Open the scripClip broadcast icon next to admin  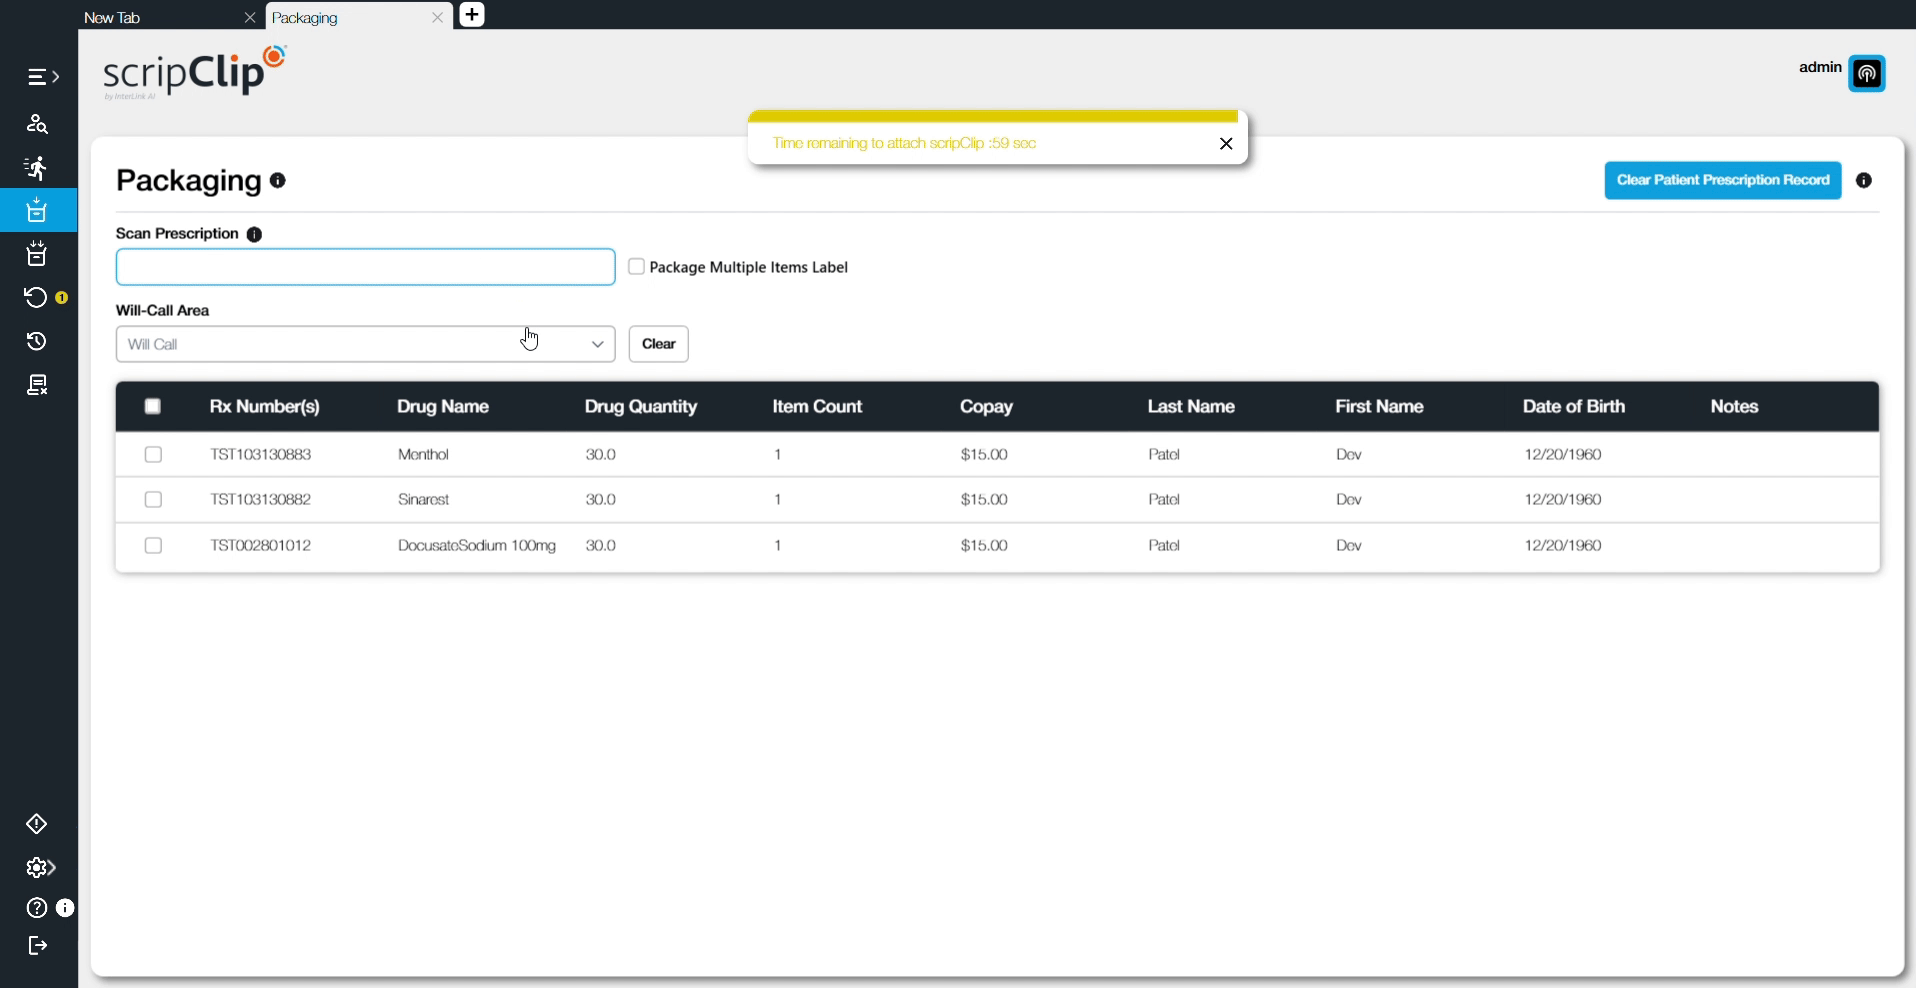pos(1868,74)
